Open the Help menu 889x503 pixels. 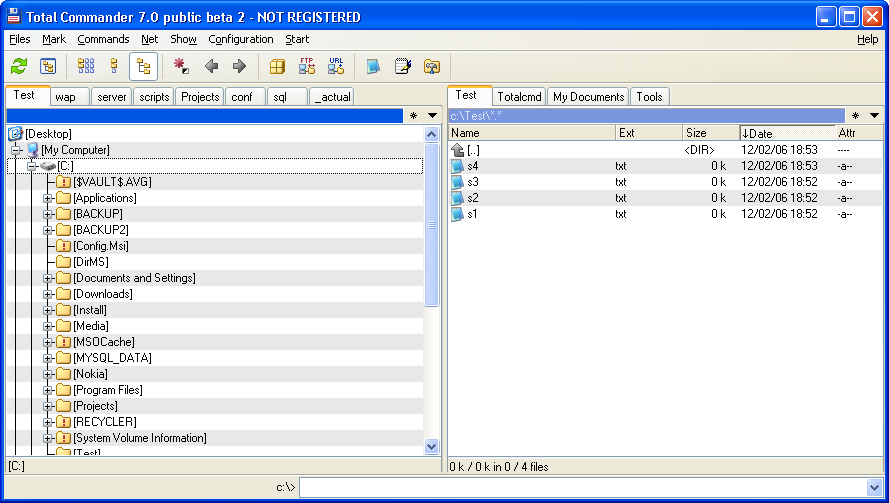(x=867, y=39)
